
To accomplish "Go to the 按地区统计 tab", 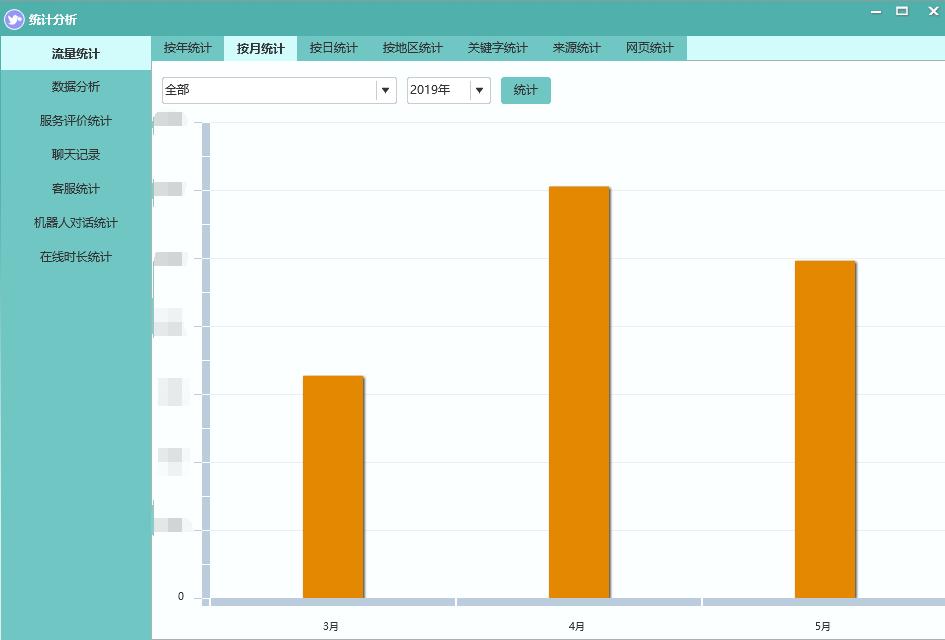I will (x=412, y=48).
